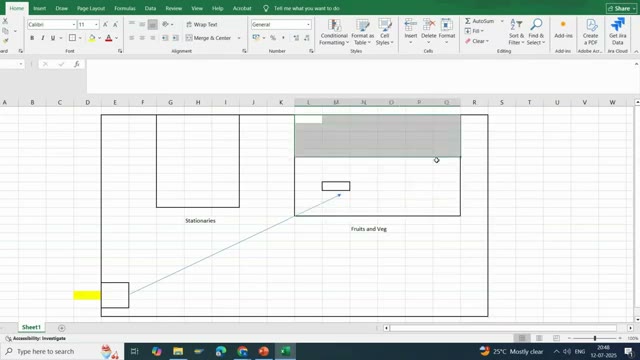640x360 pixels.
Task: Add a new sheet with plus icon
Action: pyautogui.click(x=62, y=328)
